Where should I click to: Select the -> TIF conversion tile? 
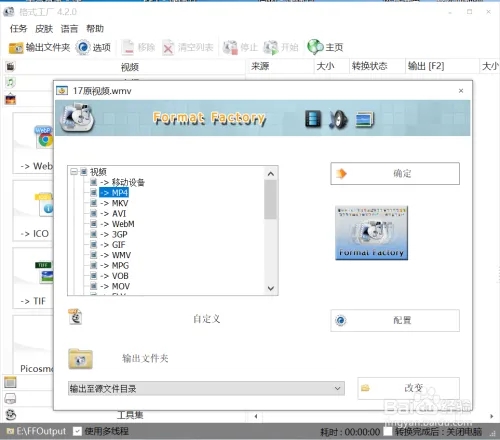point(33,278)
